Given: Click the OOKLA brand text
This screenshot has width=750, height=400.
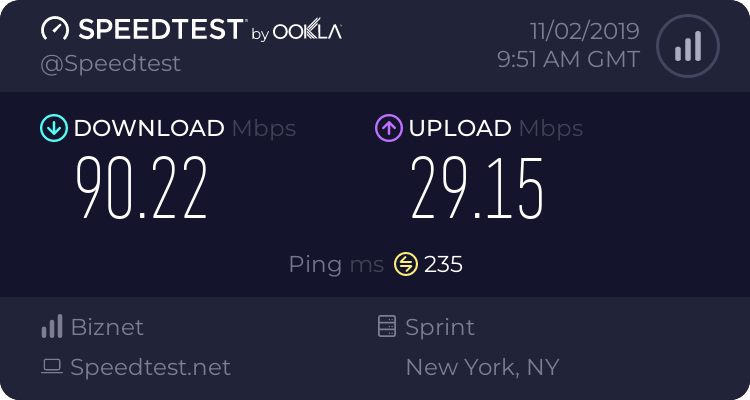Looking at the screenshot, I should [x=307, y=32].
